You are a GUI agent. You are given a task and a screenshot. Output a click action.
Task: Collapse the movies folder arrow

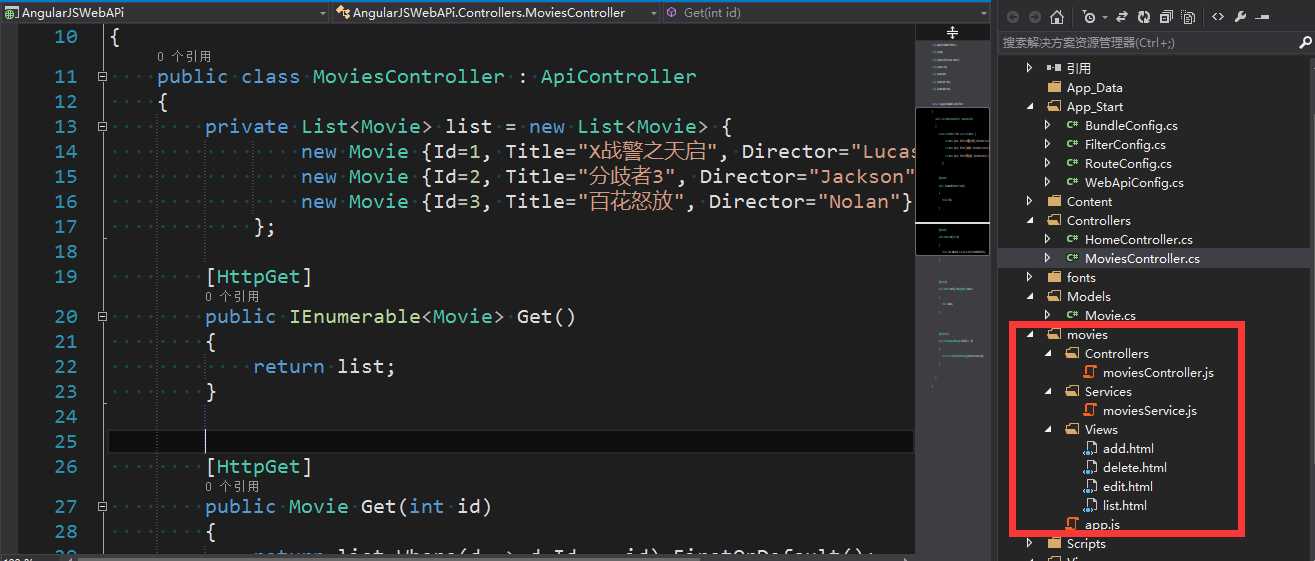click(1030, 334)
